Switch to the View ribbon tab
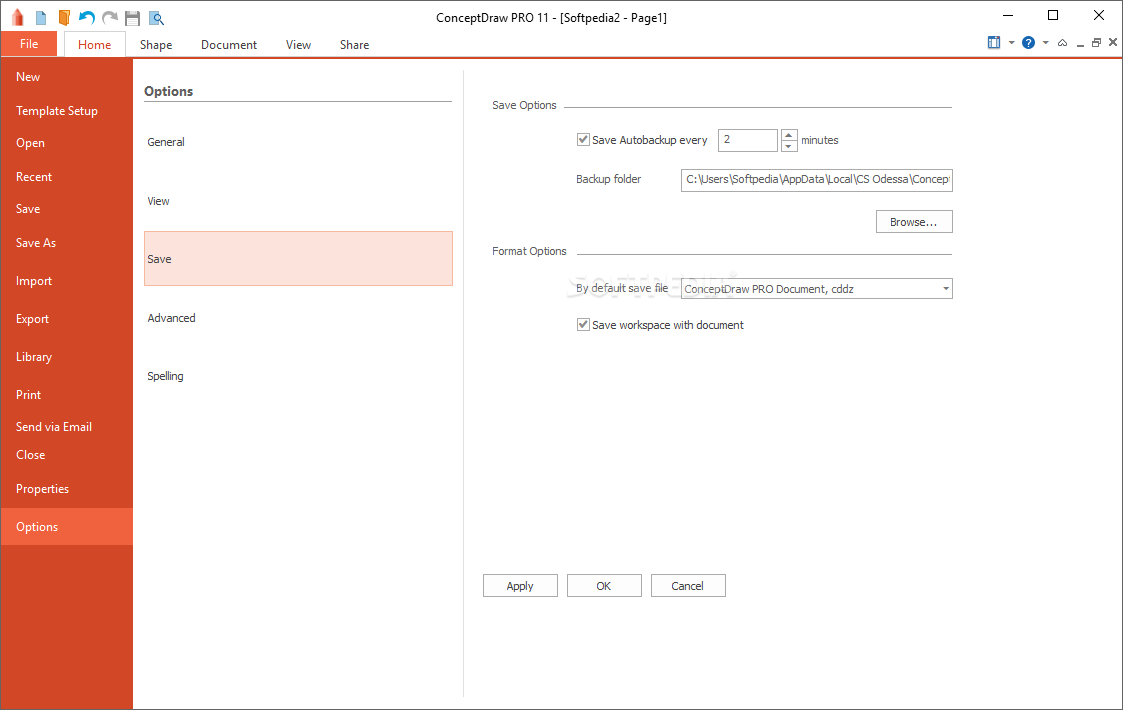The image size is (1123, 710). point(298,44)
